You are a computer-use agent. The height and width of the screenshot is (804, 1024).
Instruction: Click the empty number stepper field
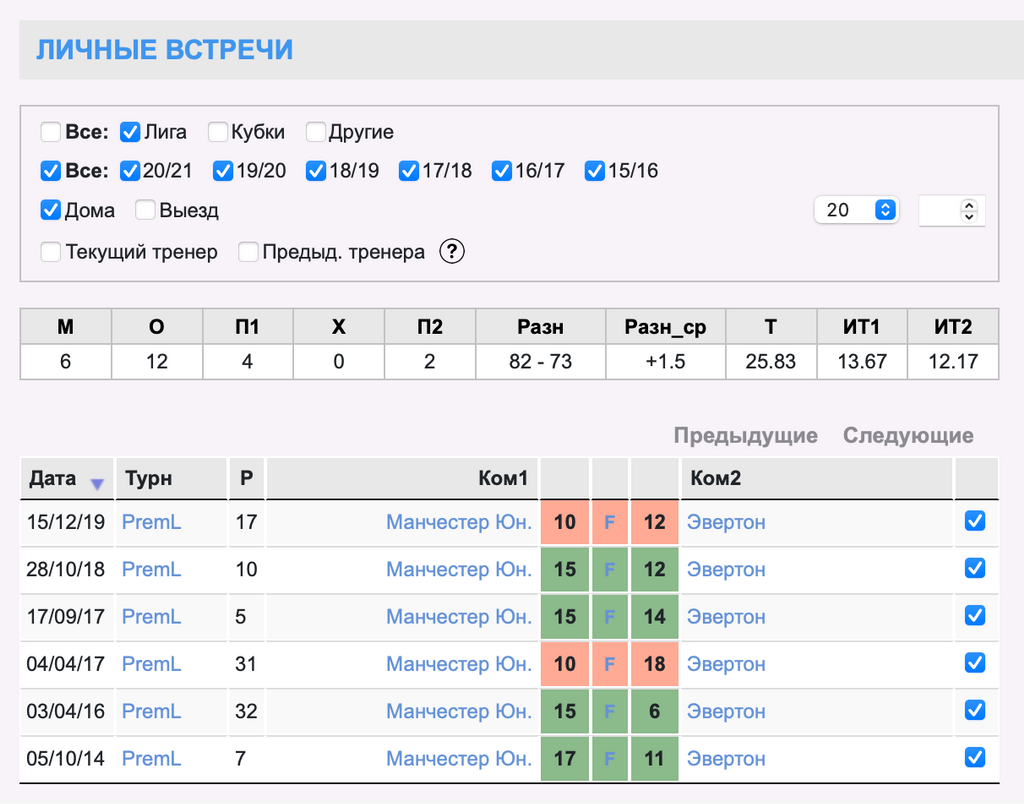click(x=952, y=211)
